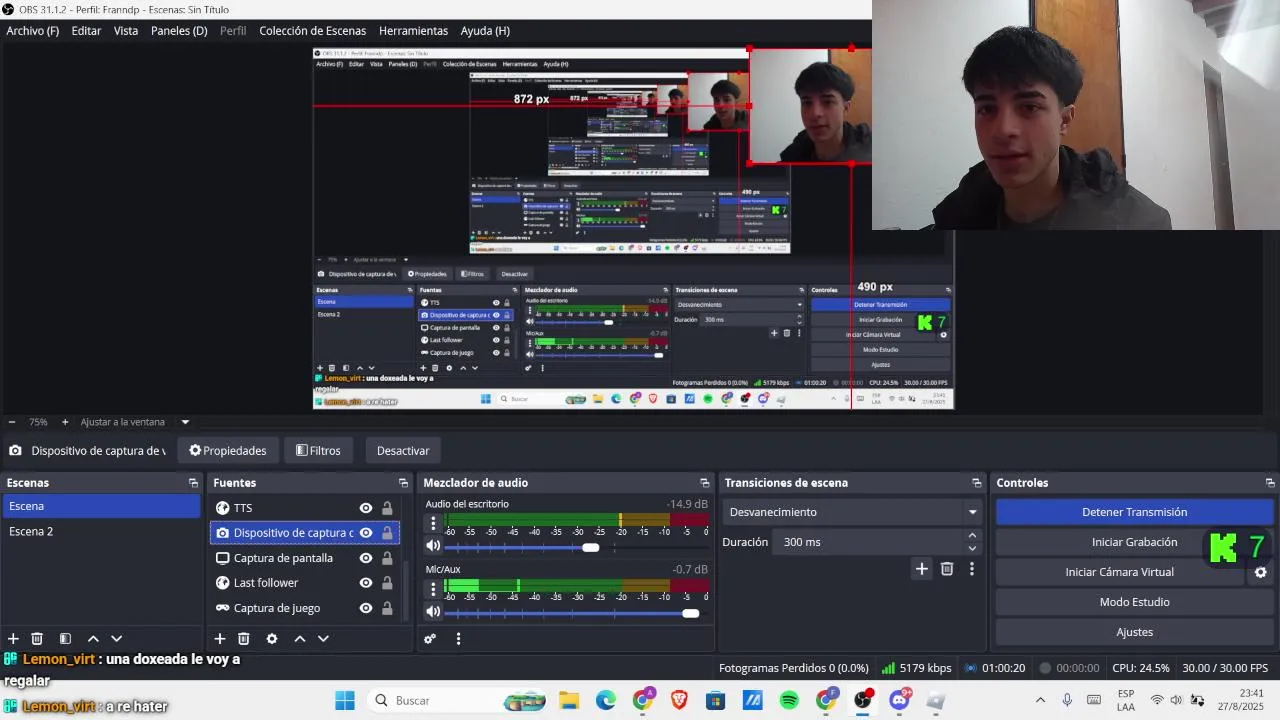Click Iniciar Cámara Virtual button
The width and height of the screenshot is (1280, 720).
(1120, 572)
